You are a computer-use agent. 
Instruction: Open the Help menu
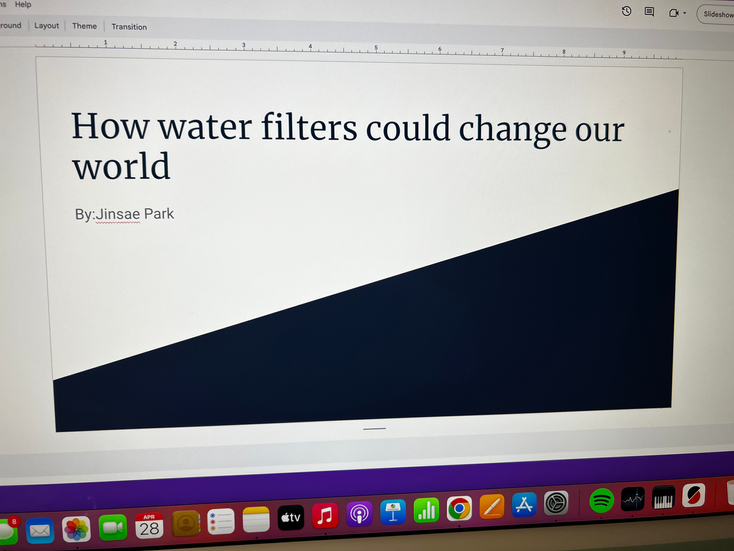[23, 5]
